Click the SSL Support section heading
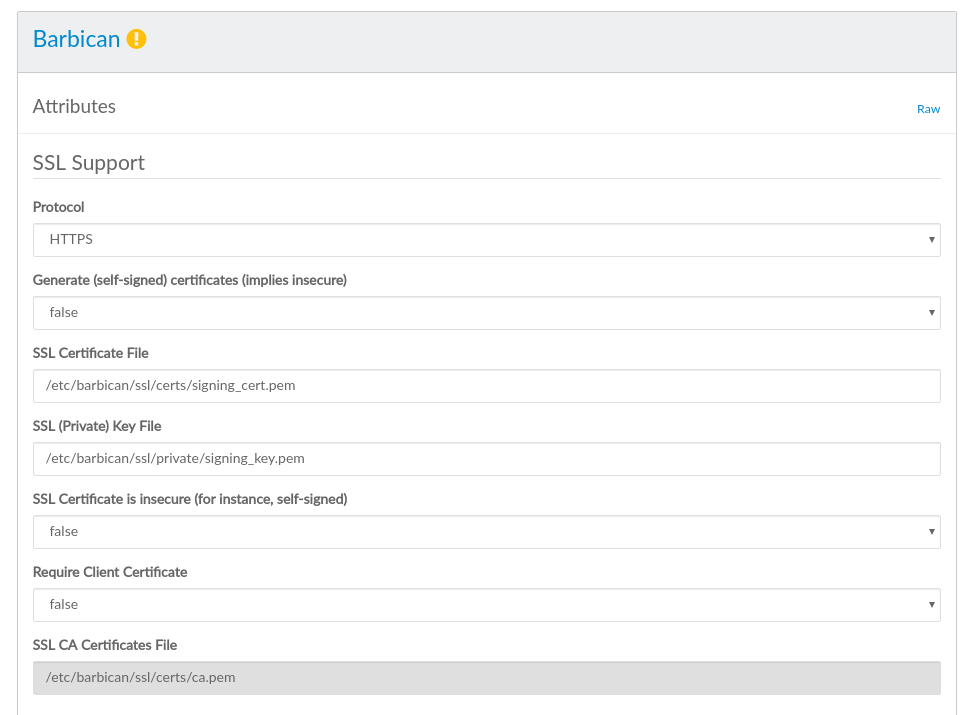This screenshot has height=715, width=979. tap(89, 163)
